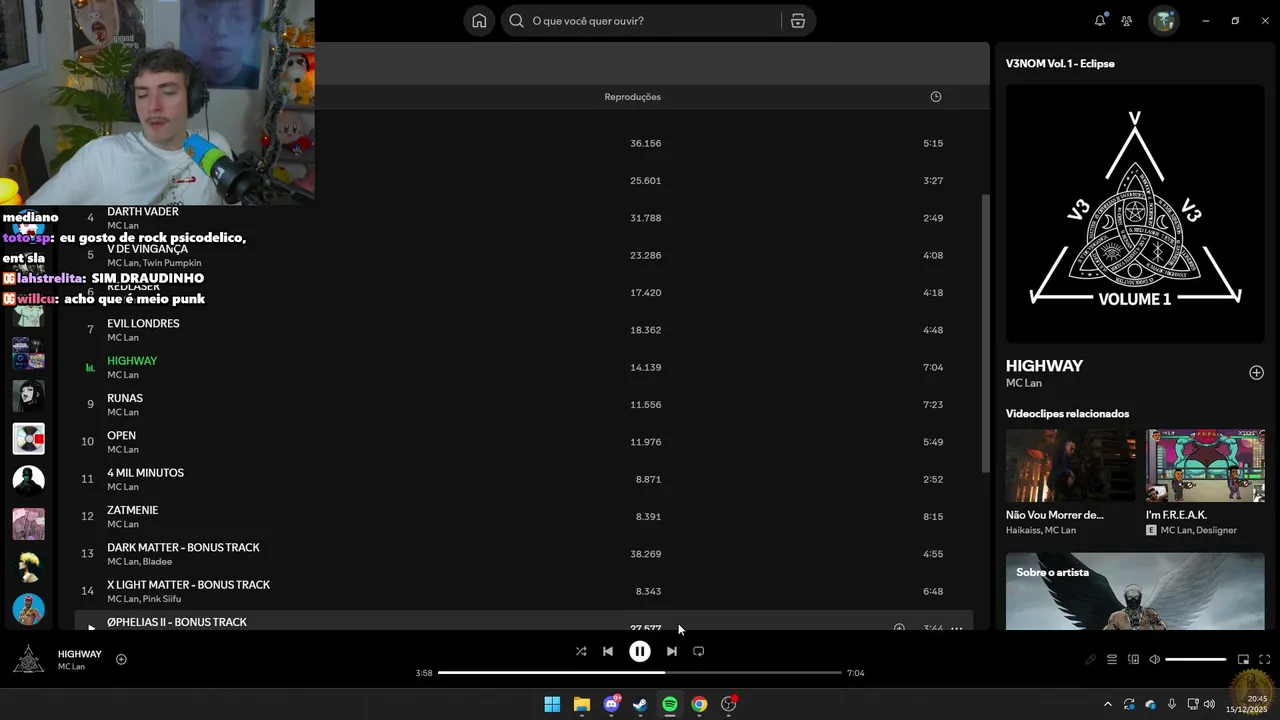Open the miniplayer icon

click(x=1243, y=659)
